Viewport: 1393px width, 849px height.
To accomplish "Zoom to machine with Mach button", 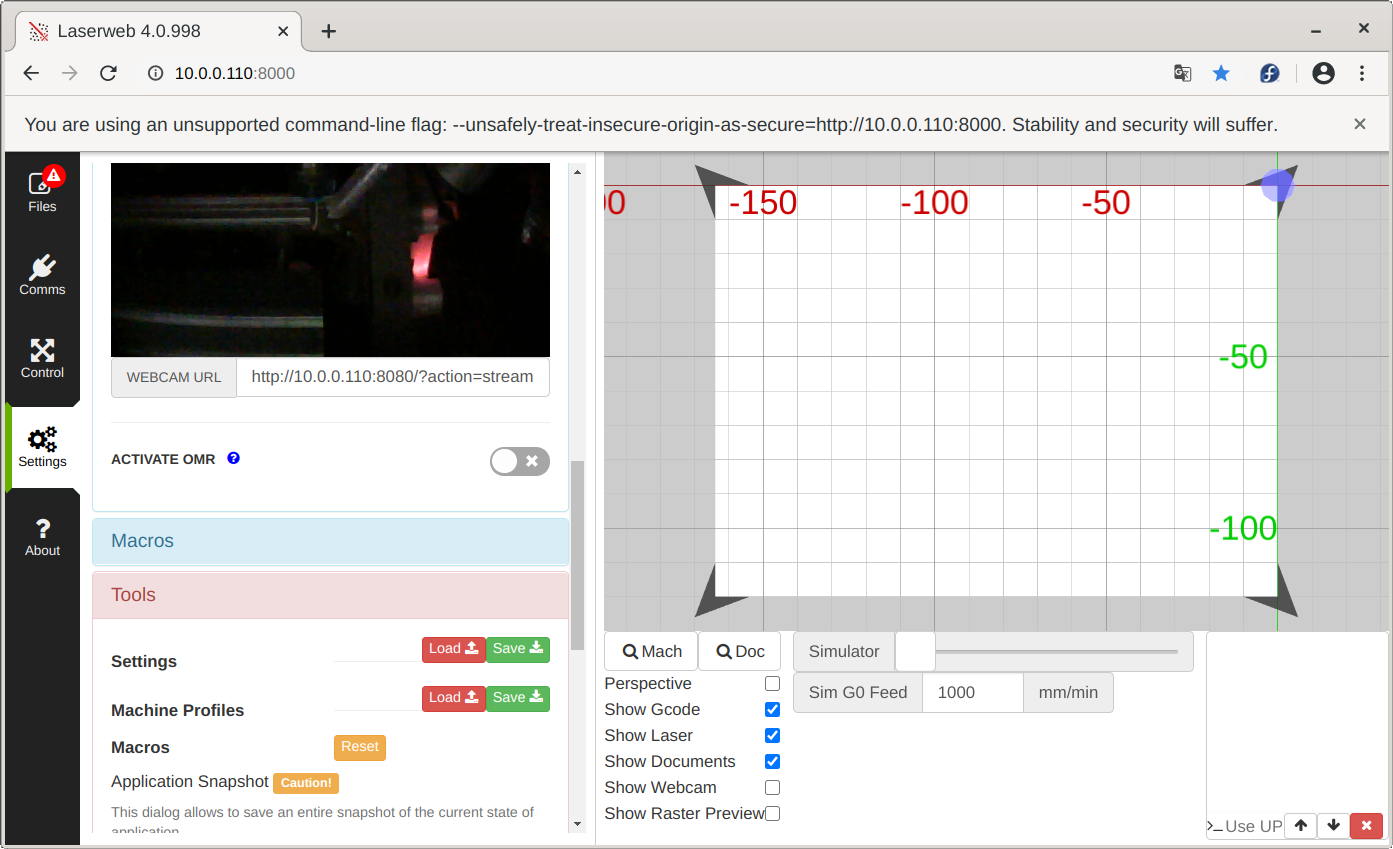I will click(651, 651).
